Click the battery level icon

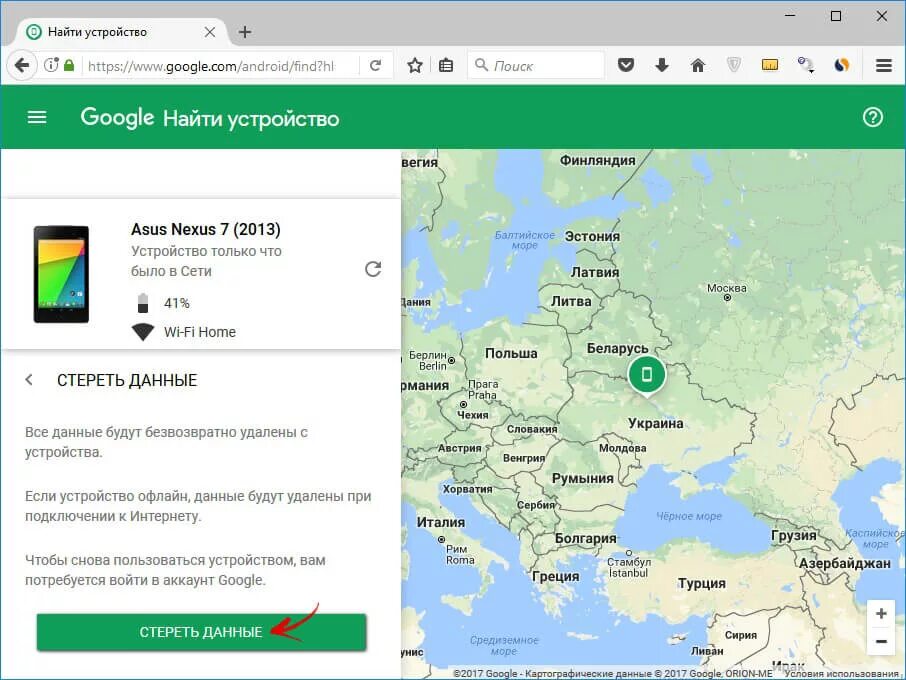tap(143, 303)
